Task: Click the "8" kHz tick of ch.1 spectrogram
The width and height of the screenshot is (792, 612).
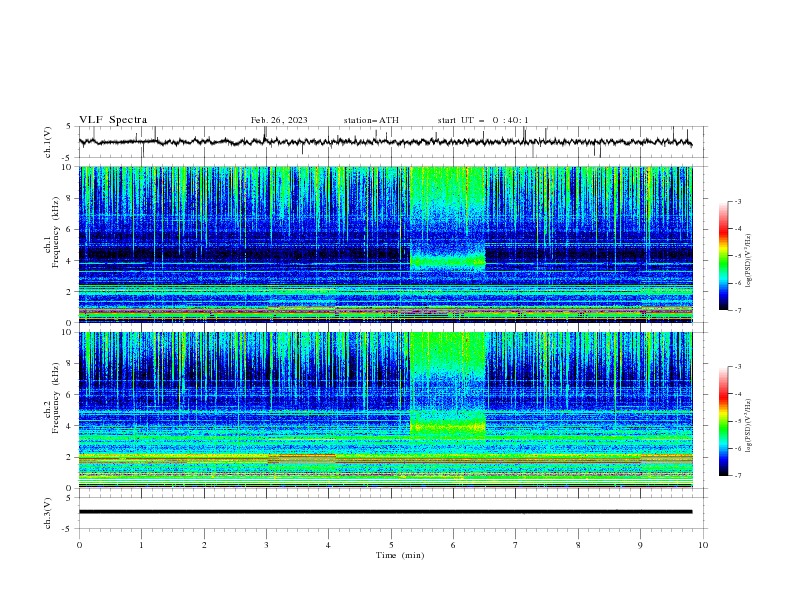Action: click(x=70, y=198)
